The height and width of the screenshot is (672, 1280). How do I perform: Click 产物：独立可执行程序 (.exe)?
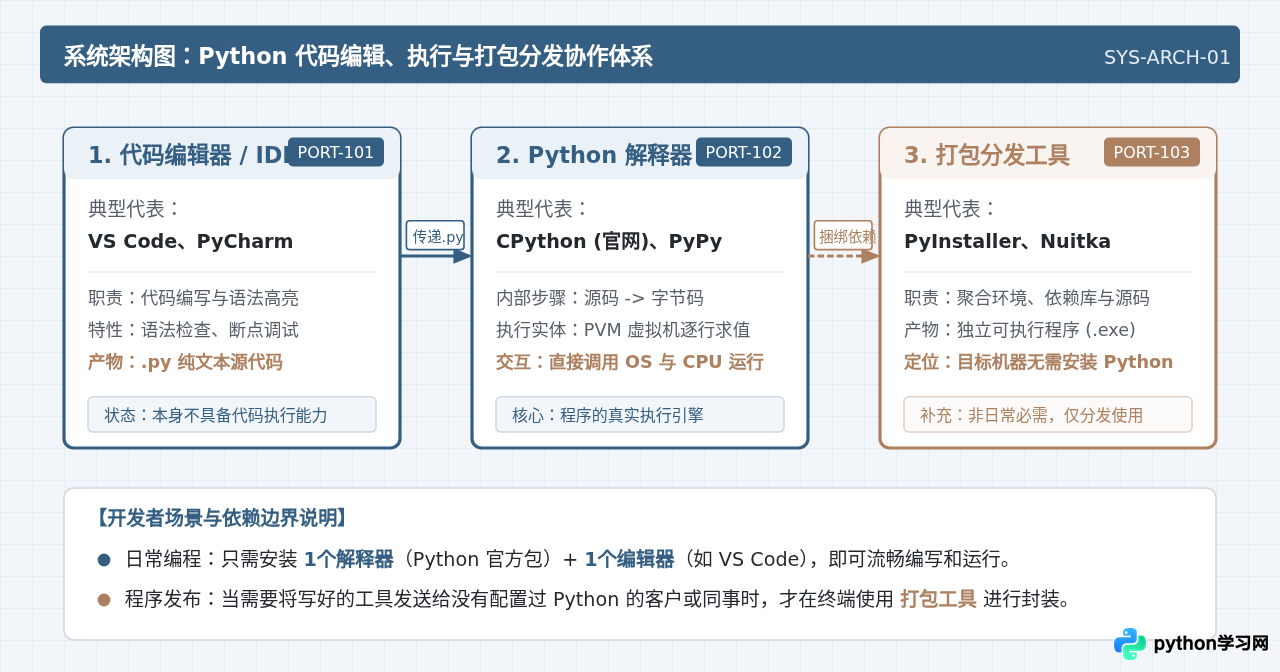1020,330
